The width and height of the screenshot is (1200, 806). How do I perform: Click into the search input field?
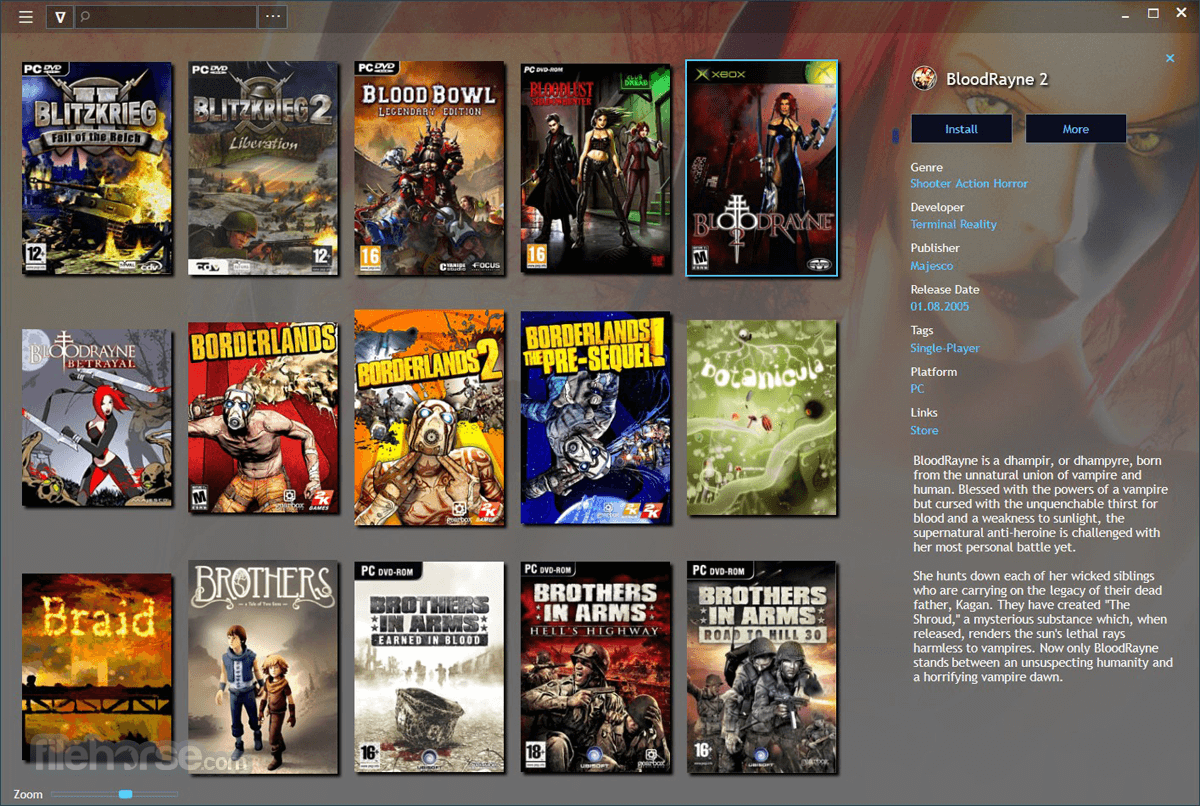(x=166, y=17)
